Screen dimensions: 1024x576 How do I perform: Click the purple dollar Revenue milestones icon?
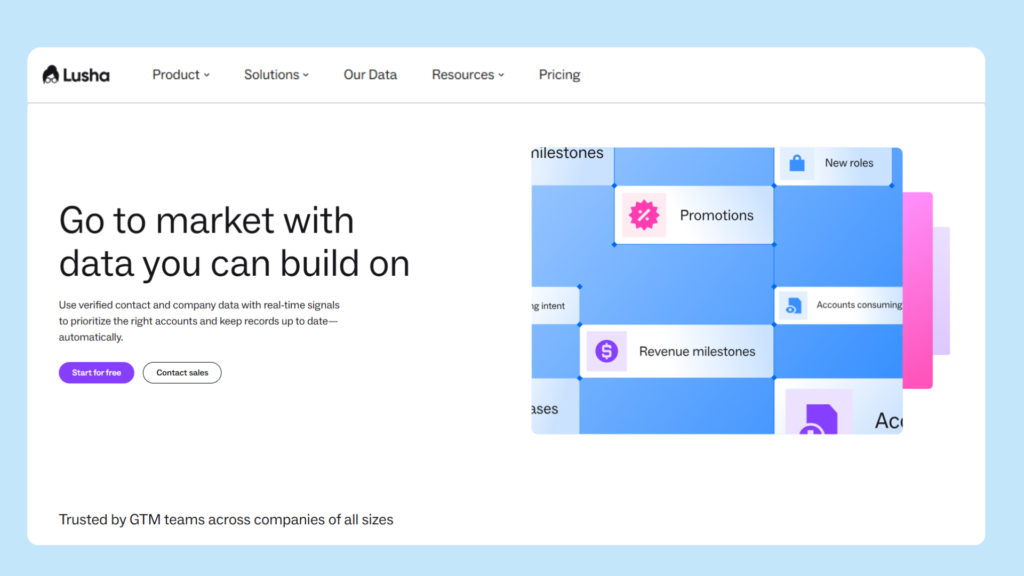[x=606, y=351]
